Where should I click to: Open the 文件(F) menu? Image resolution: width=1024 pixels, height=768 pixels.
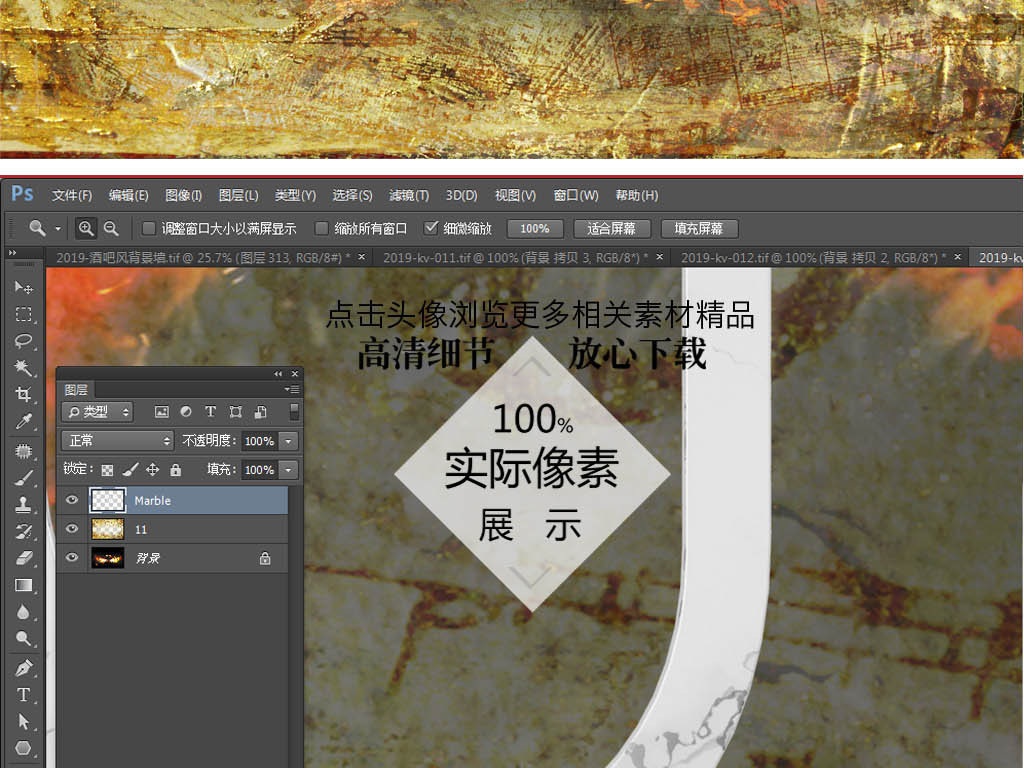72,195
